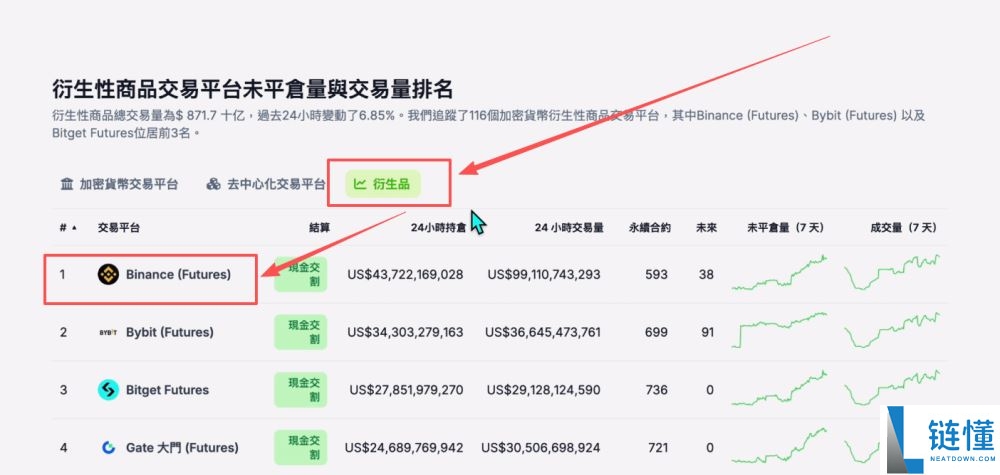This screenshot has height=475, width=1000.
Task: Open the 加密貨幣交易平台 tab
Action: [x=119, y=184]
